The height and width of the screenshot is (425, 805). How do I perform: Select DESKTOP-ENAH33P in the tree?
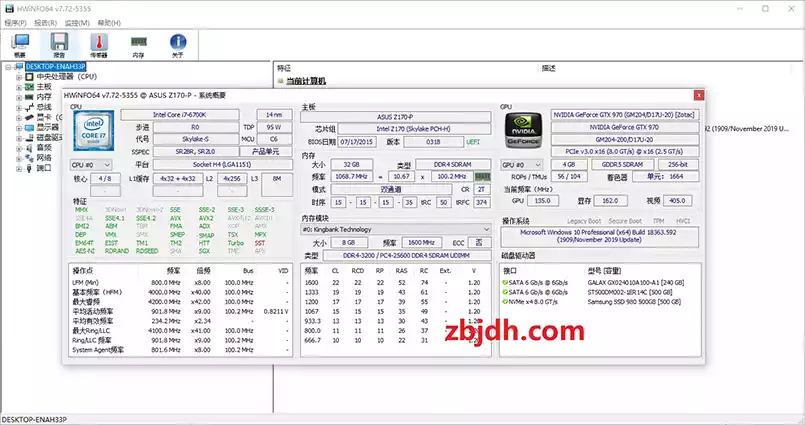tap(55, 67)
